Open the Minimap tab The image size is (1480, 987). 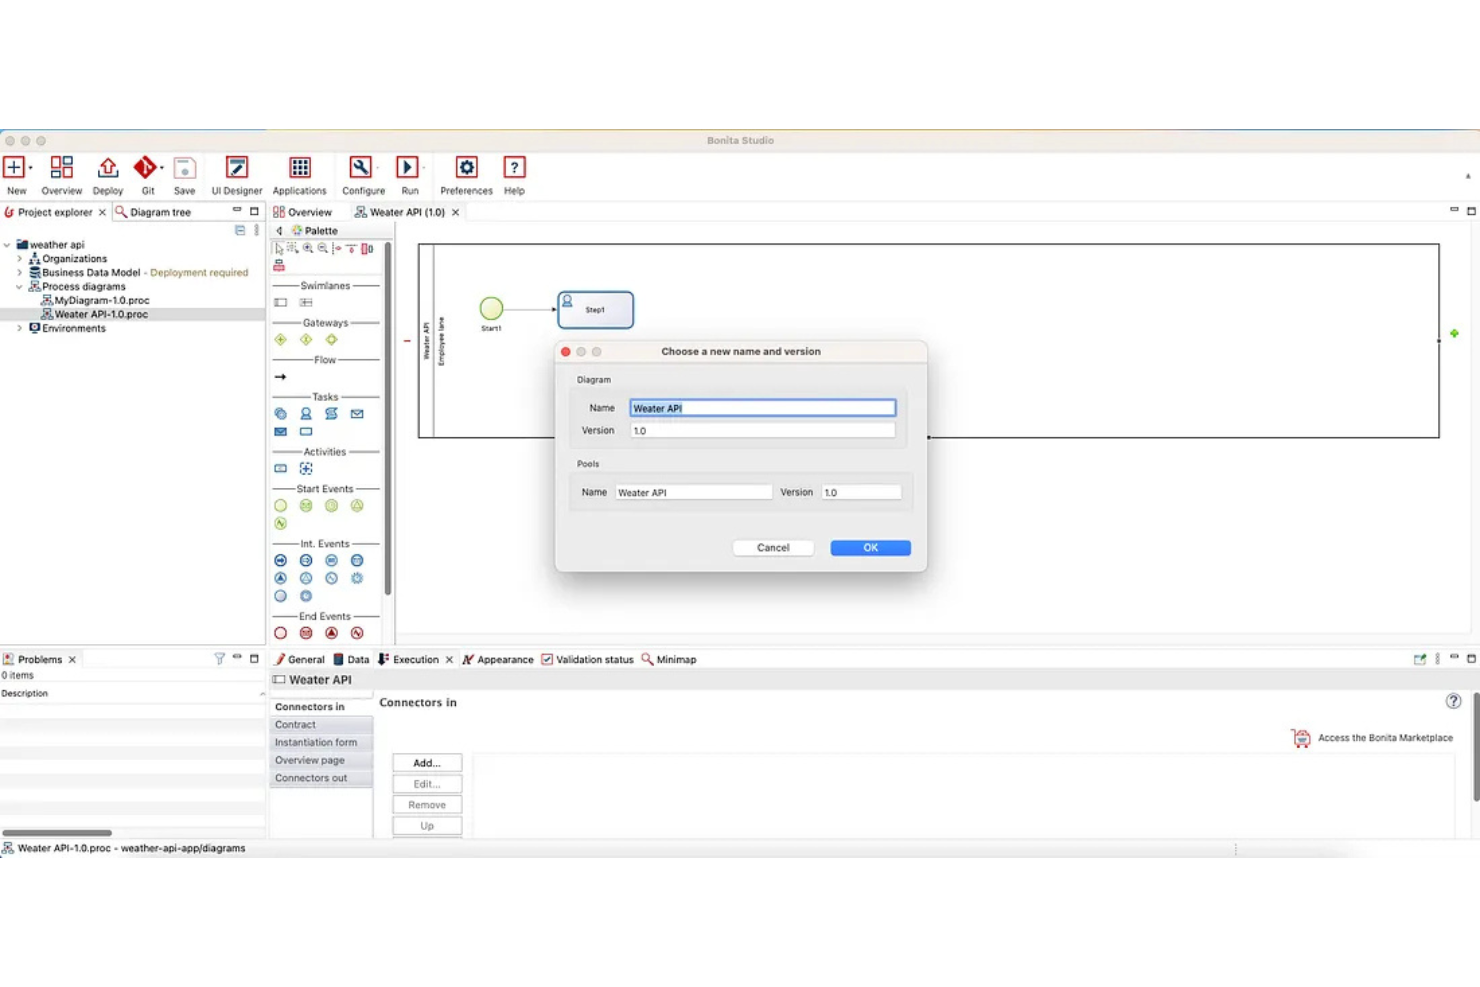coord(669,660)
